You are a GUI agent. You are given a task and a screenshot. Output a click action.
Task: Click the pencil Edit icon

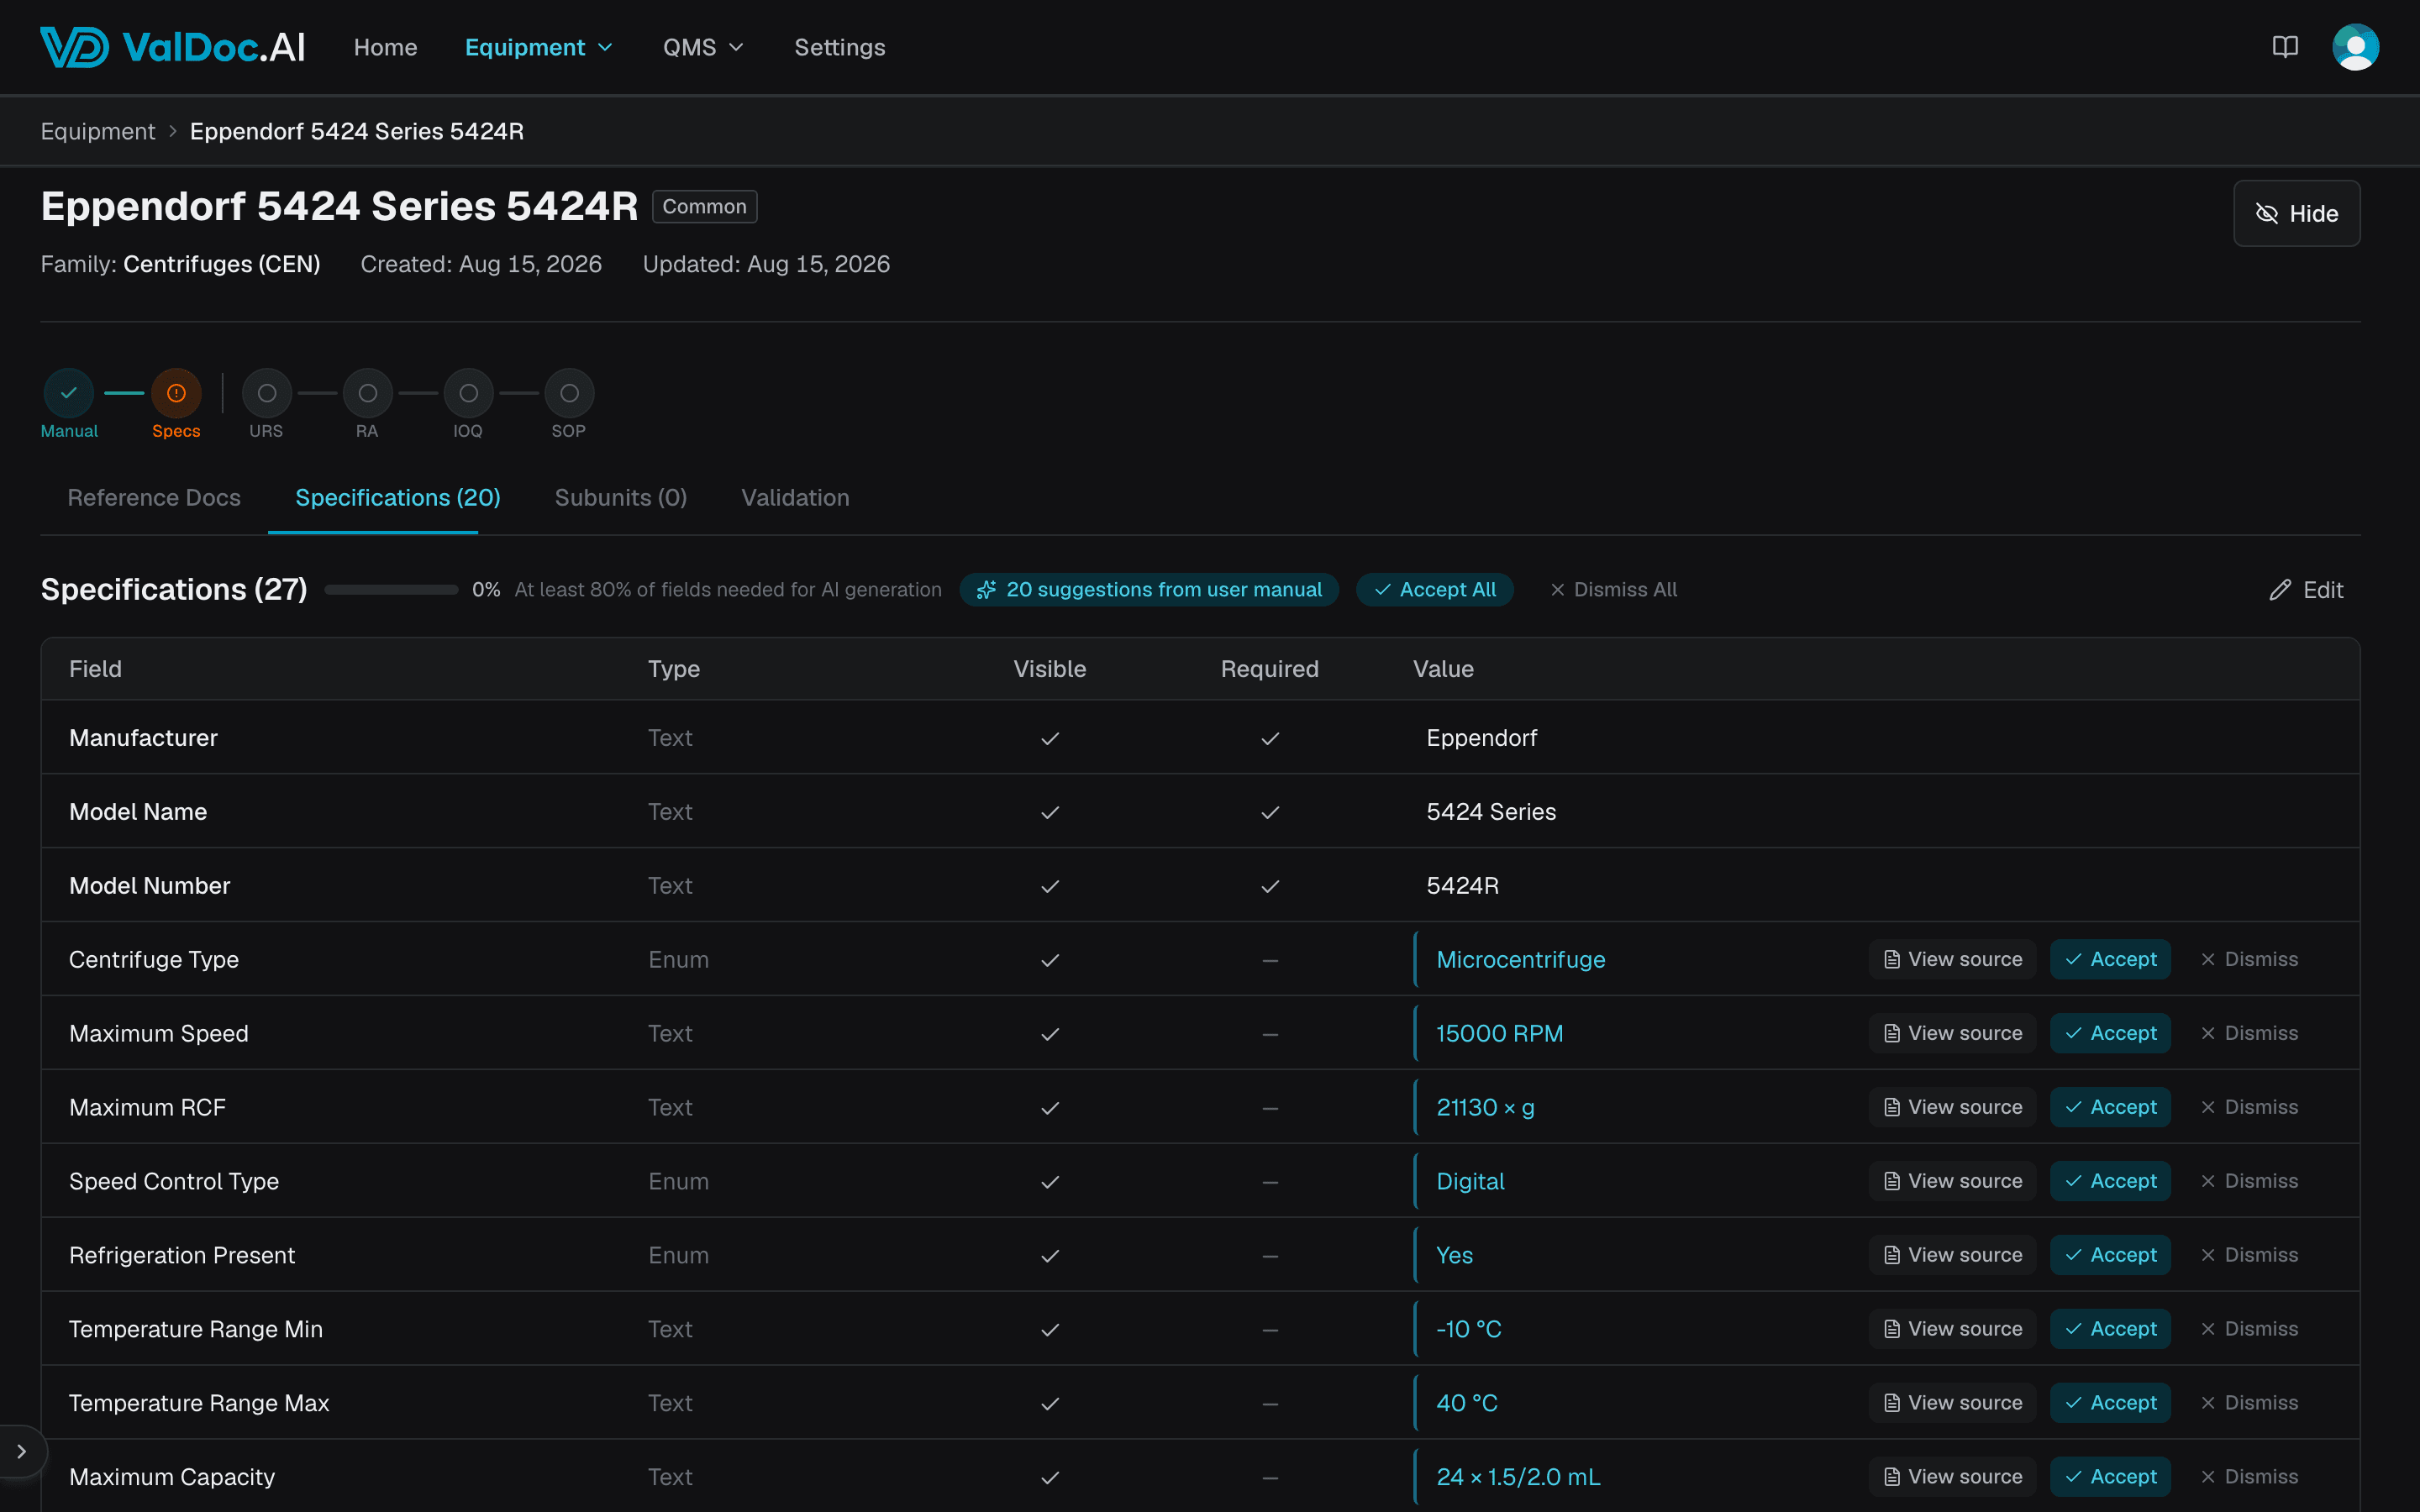2280,590
